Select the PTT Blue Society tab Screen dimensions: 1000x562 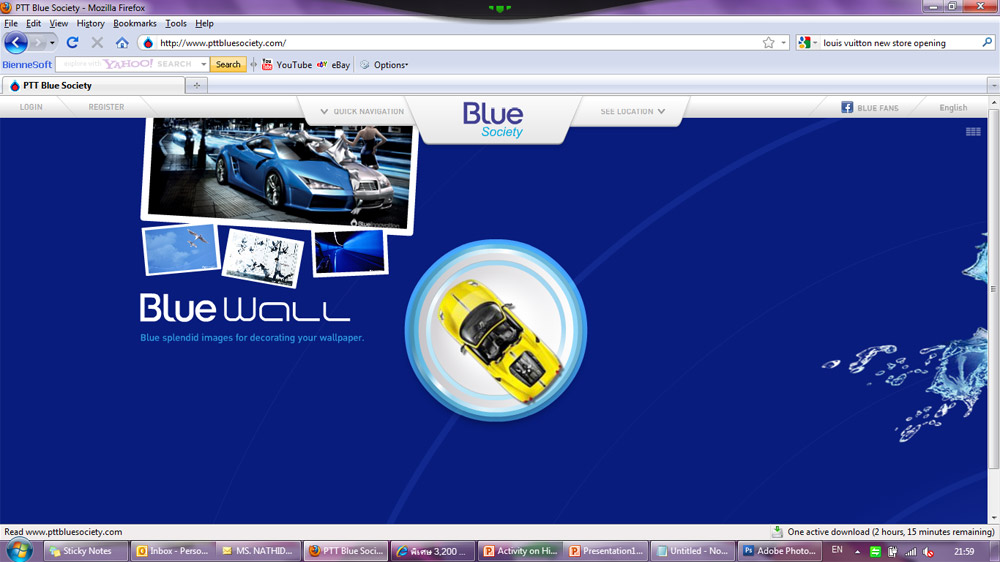pos(94,85)
